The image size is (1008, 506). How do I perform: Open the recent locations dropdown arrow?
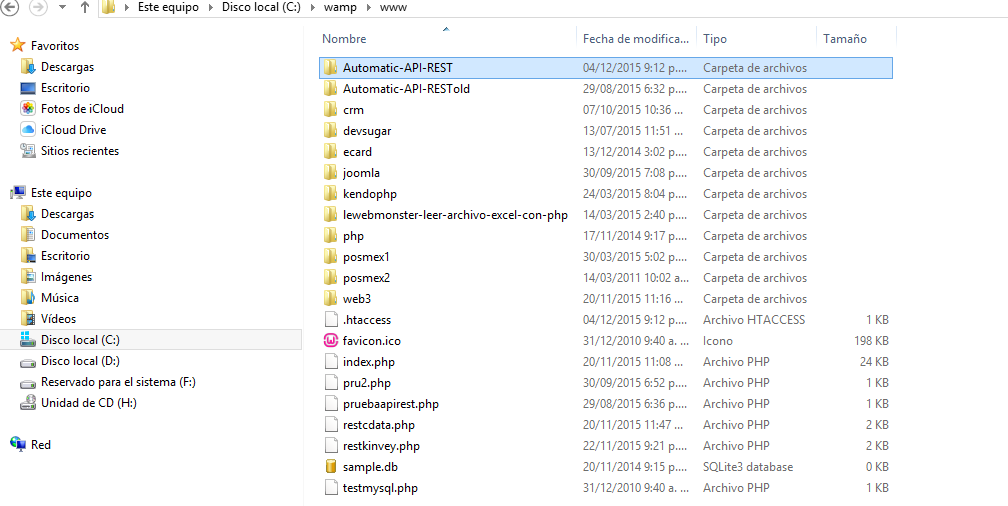coord(62,8)
